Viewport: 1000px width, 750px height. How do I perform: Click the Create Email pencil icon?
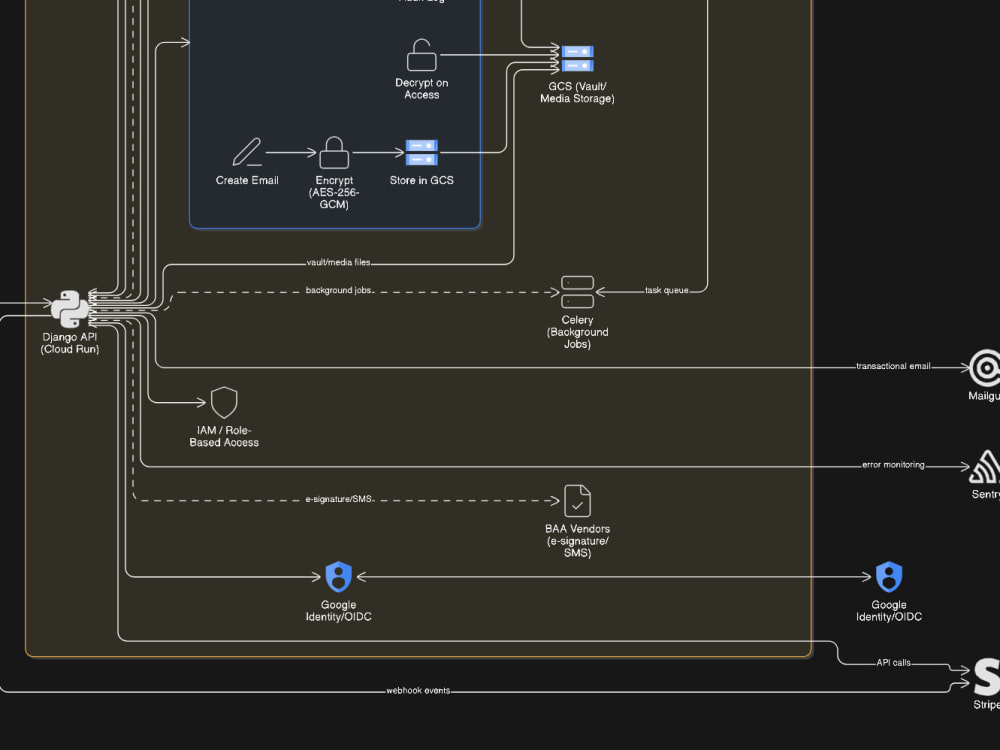[247, 152]
